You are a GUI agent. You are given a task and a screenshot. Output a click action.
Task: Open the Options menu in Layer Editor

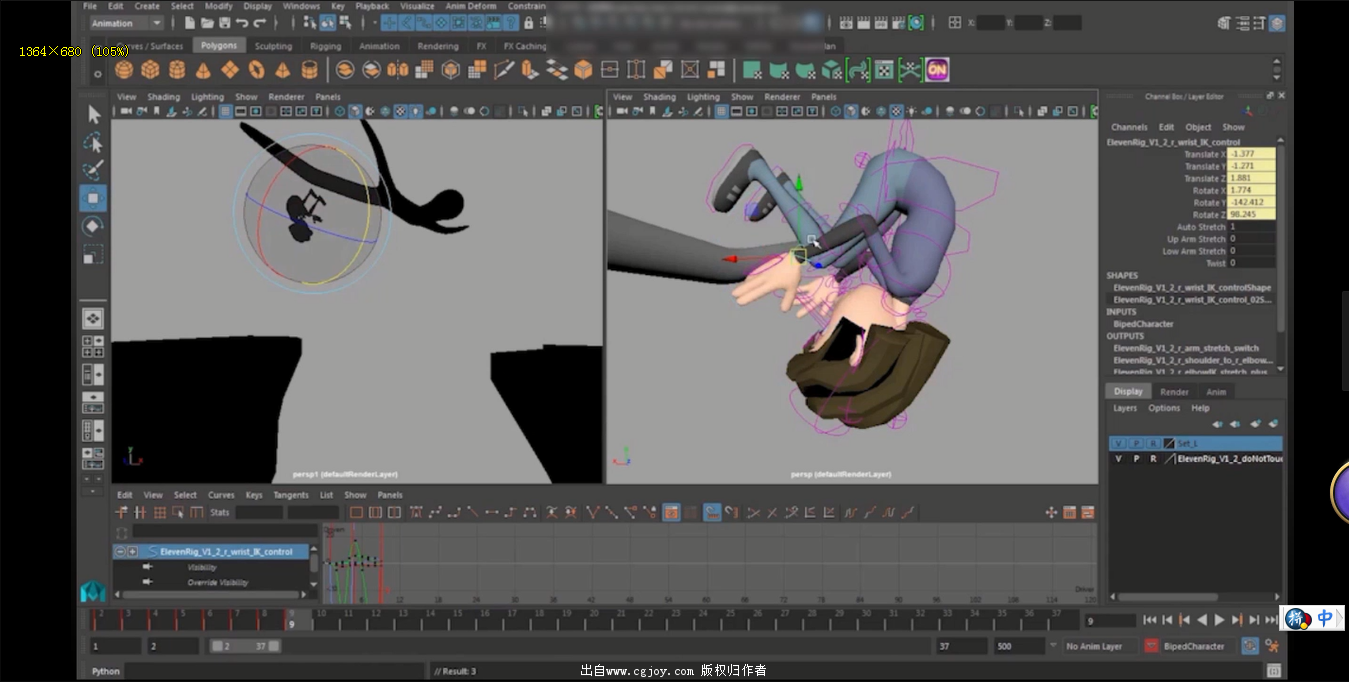pyautogui.click(x=1164, y=408)
